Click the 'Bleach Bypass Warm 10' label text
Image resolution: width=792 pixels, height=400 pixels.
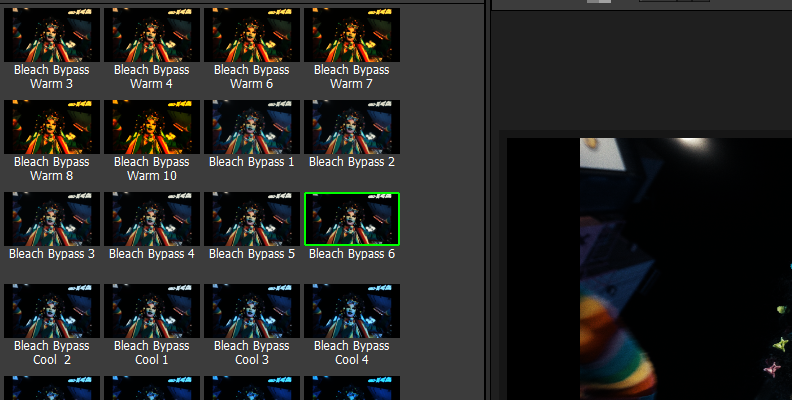click(152, 169)
